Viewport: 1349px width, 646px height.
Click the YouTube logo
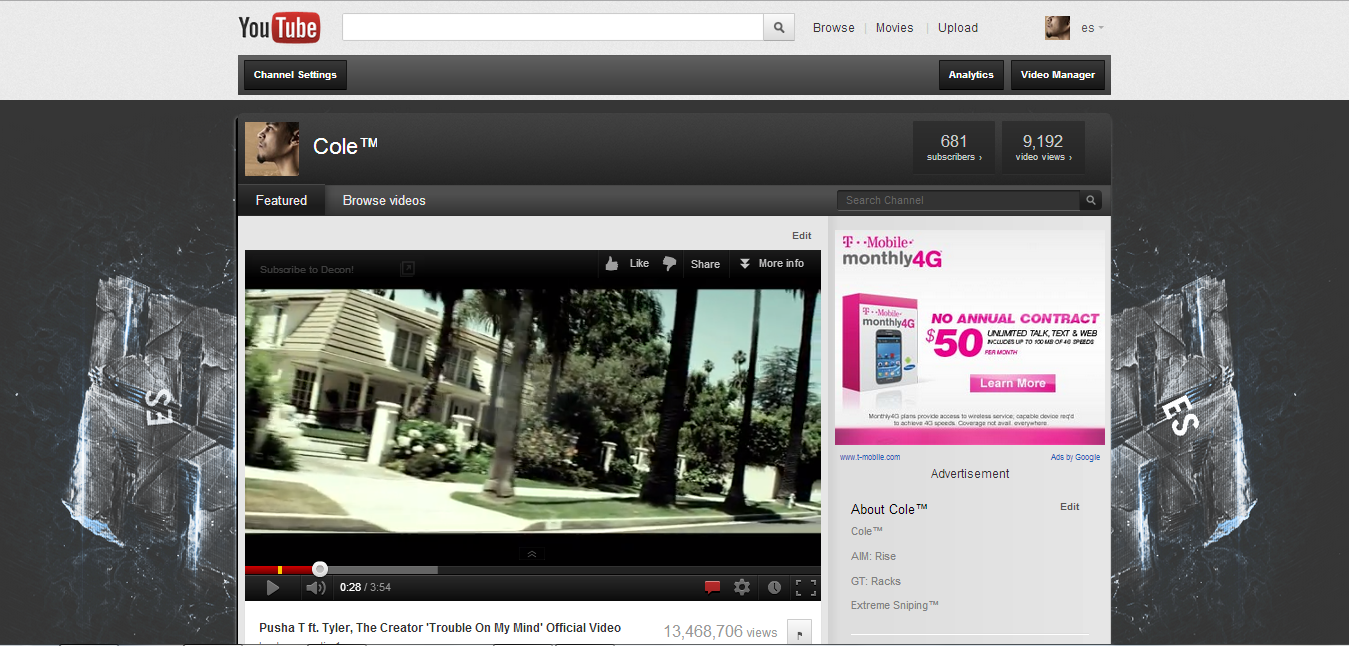tap(279, 27)
